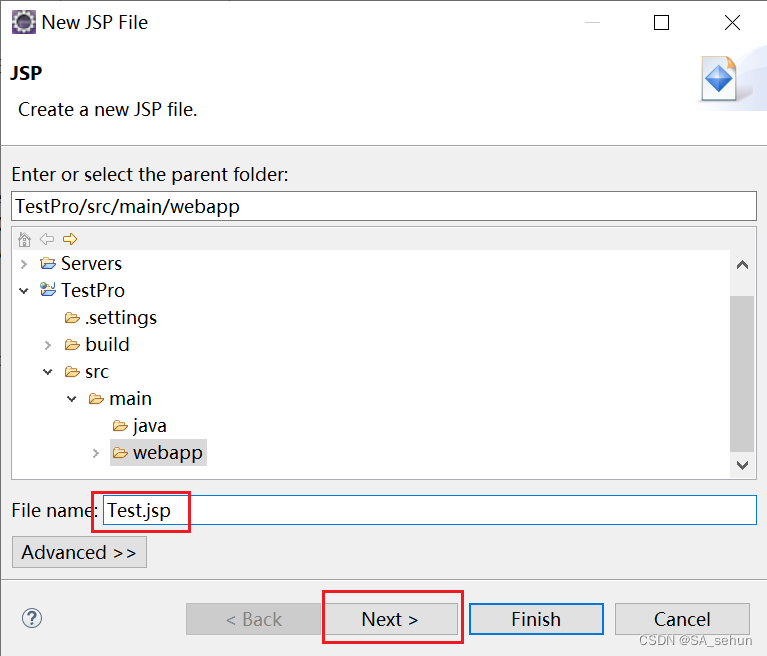Click the tree scrollbar up arrow
This screenshot has width=767, height=656.
742,265
